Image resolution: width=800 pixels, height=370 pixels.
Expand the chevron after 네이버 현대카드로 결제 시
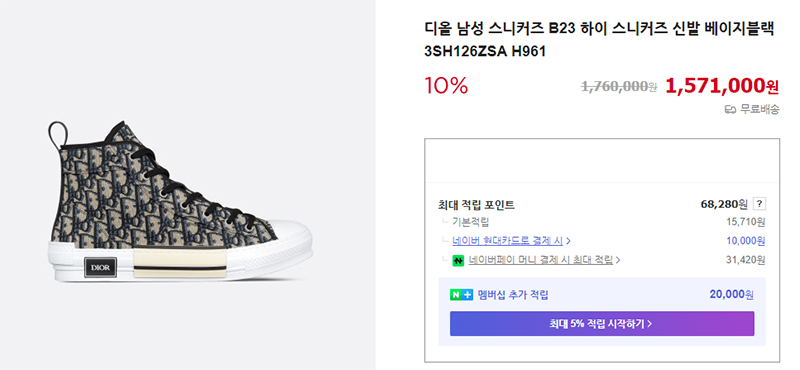point(568,240)
